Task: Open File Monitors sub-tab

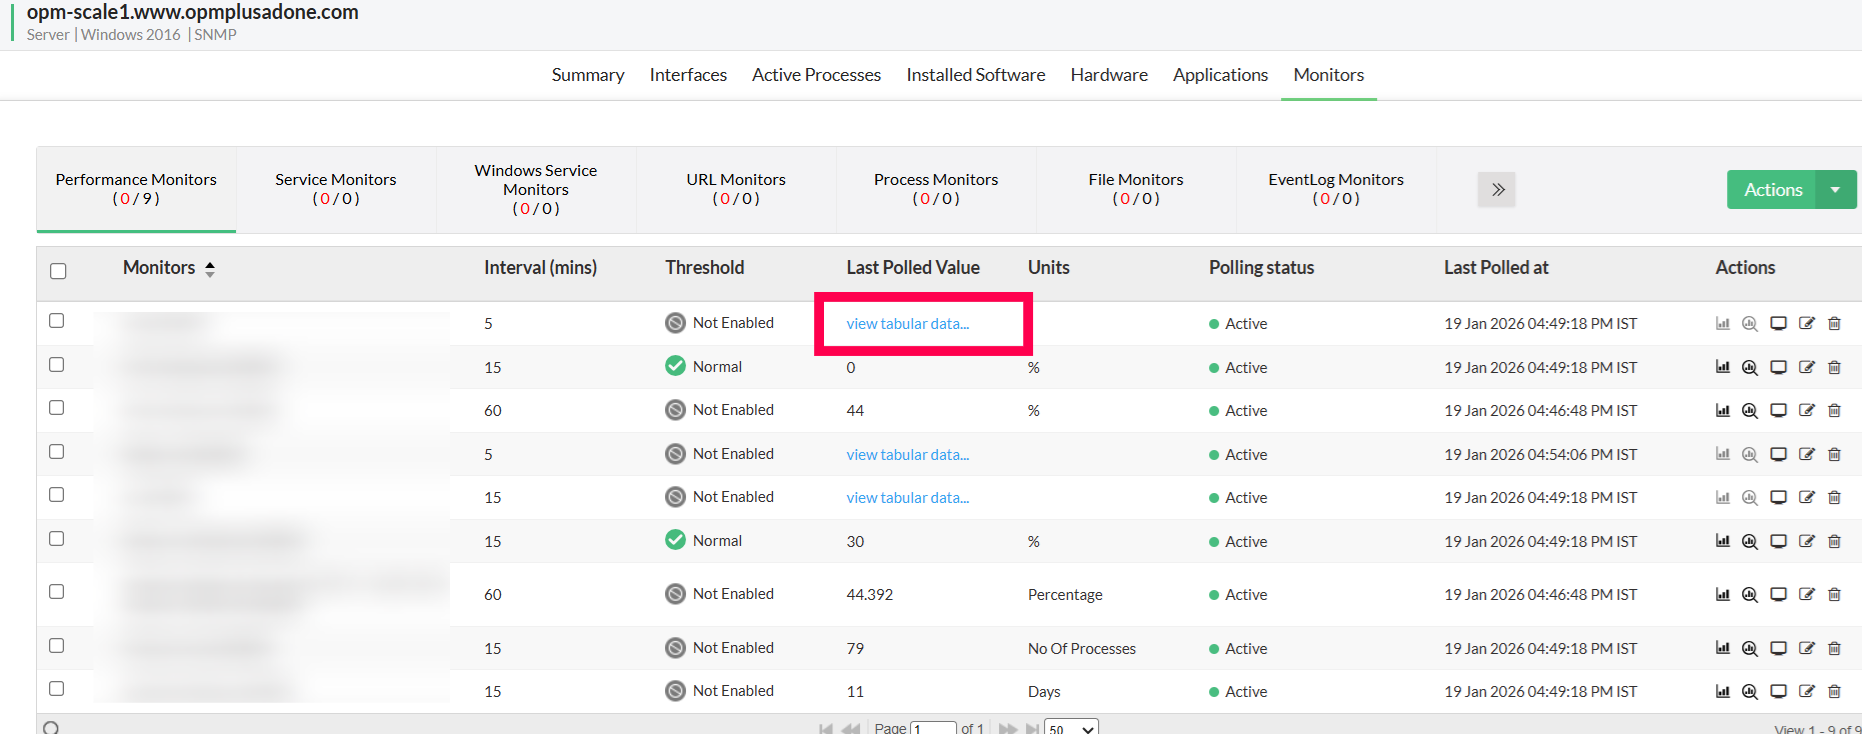Action: [1136, 189]
